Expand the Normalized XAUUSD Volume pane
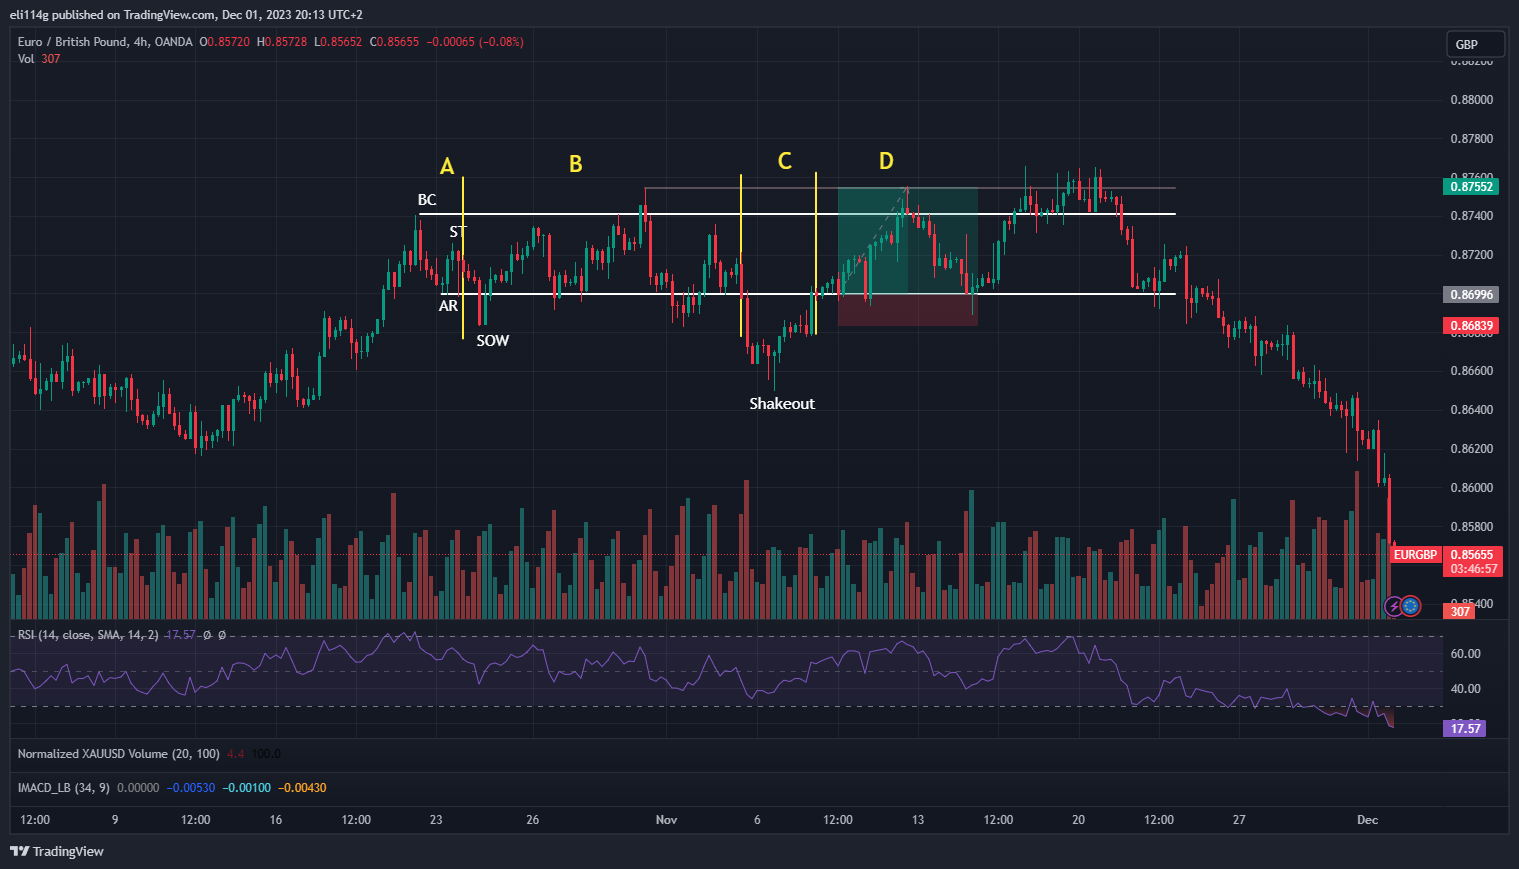The width and height of the screenshot is (1519, 869). pyautogui.click(x=118, y=754)
